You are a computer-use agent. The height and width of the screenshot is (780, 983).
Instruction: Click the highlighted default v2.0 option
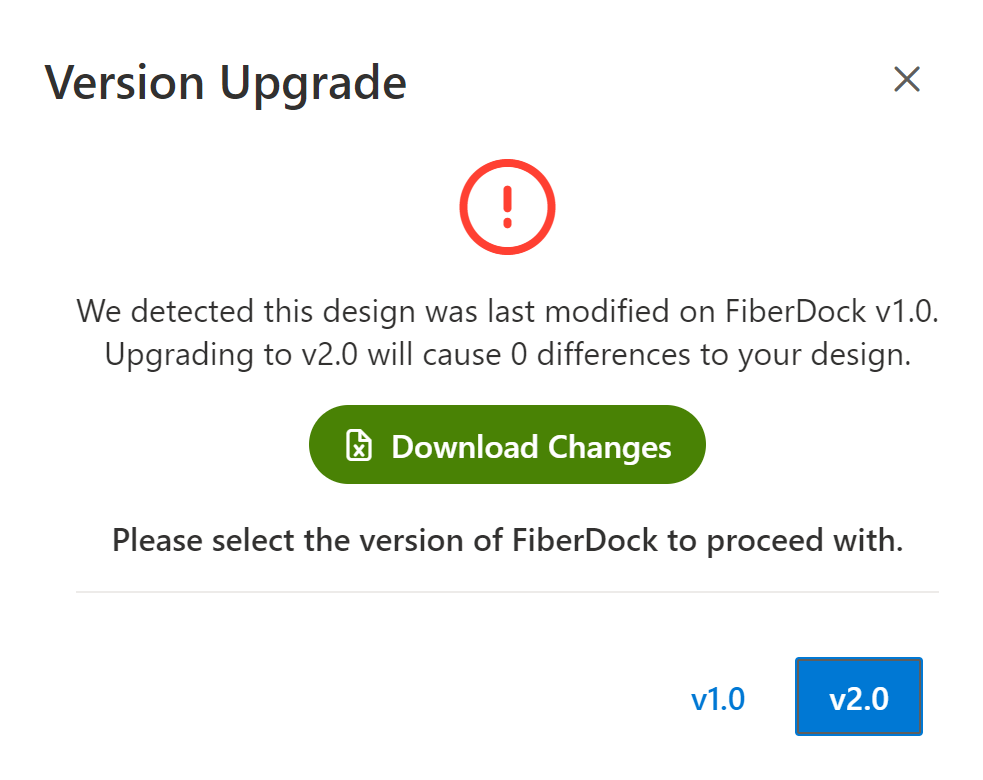858,697
